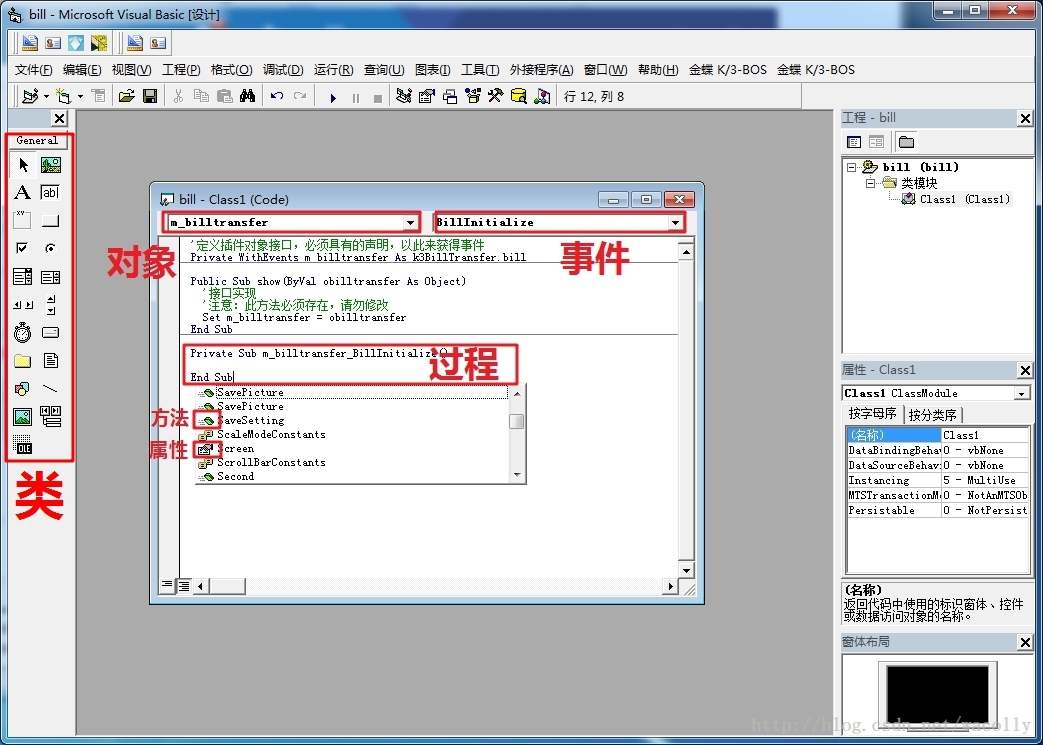Open the 调试(D) menu
Image resolution: width=1043 pixels, height=745 pixels.
click(x=283, y=70)
